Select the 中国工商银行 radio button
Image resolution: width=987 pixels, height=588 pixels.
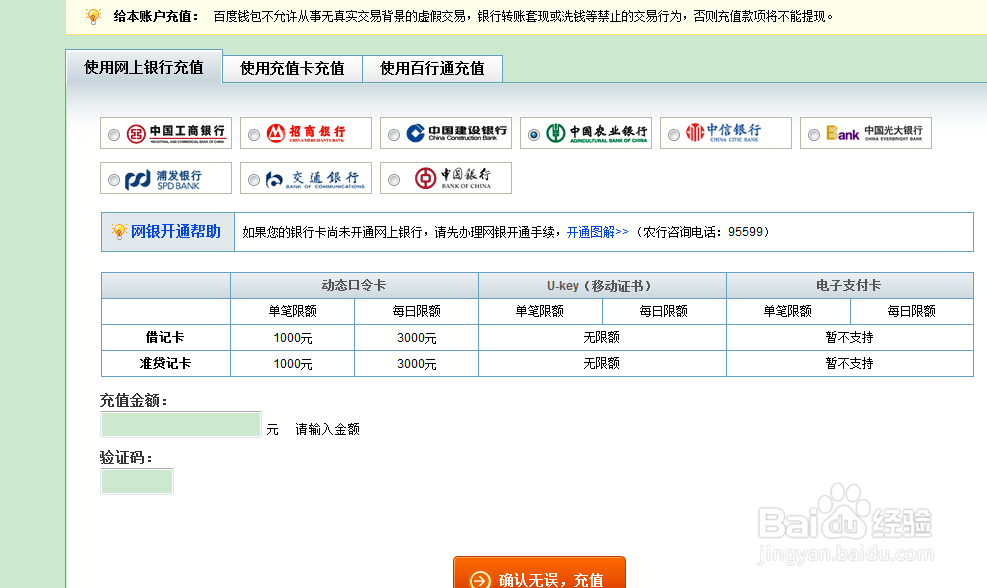(114, 135)
